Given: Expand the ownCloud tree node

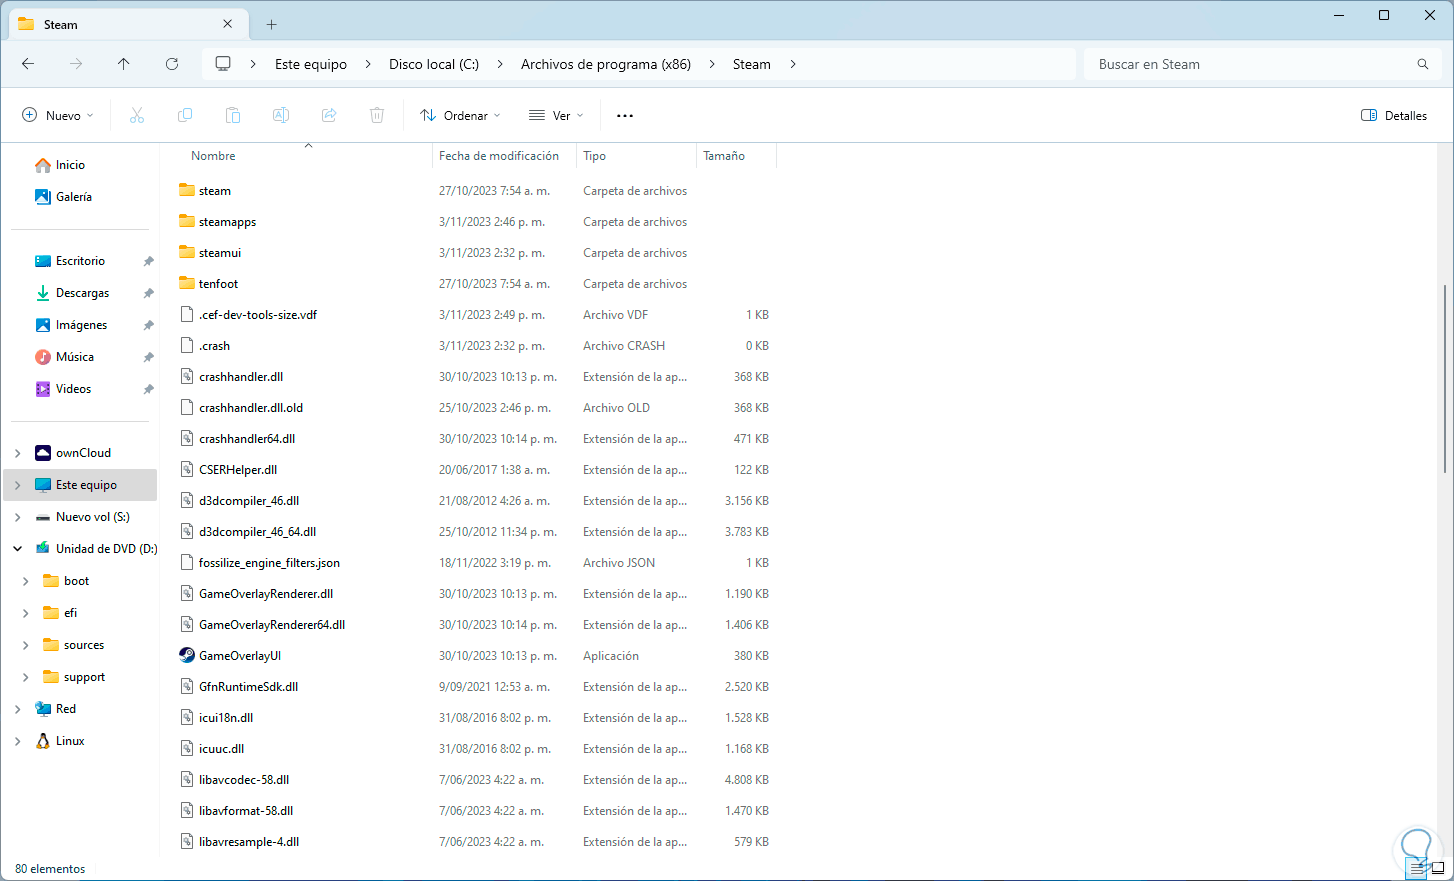Looking at the screenshot, I should point(18,453).
